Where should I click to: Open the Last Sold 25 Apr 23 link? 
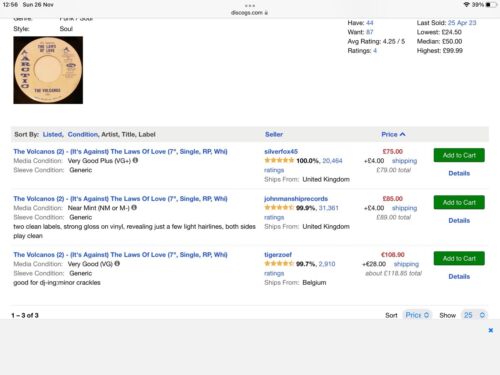[462, 23]
